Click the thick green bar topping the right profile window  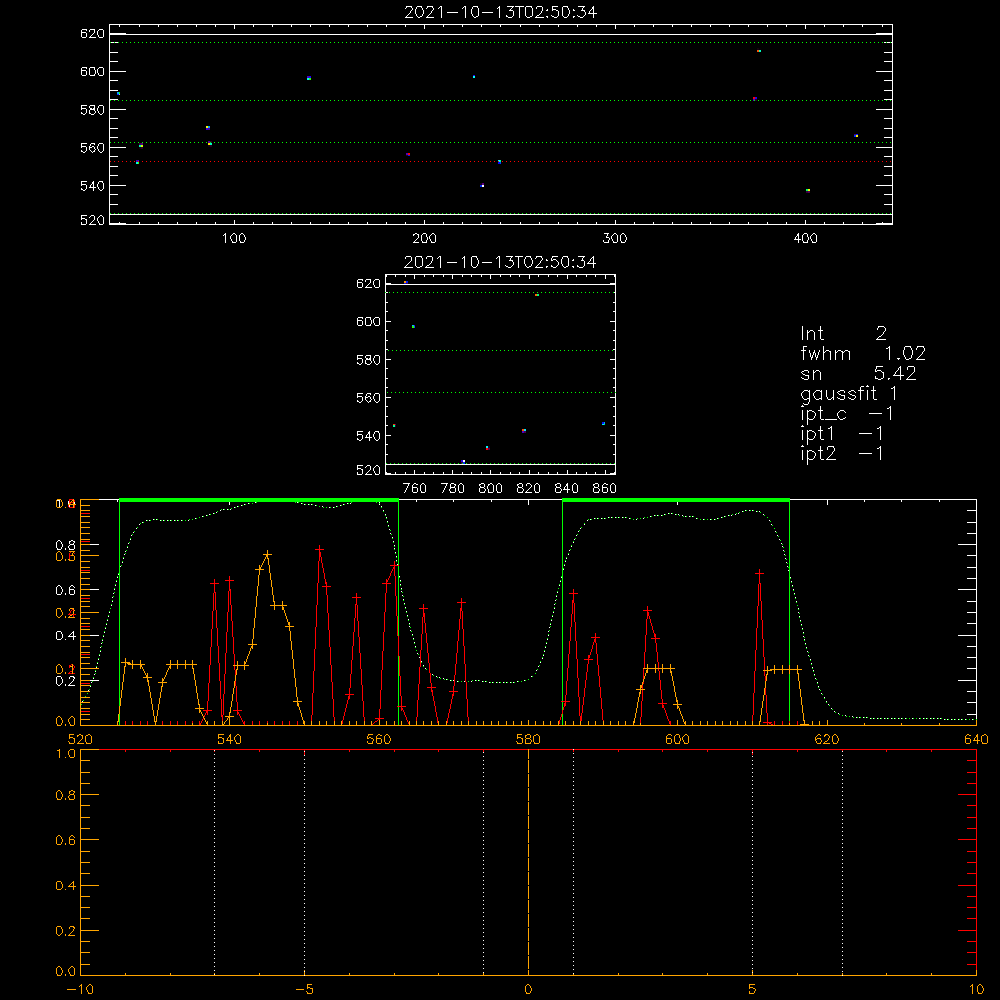coord(676,500)
